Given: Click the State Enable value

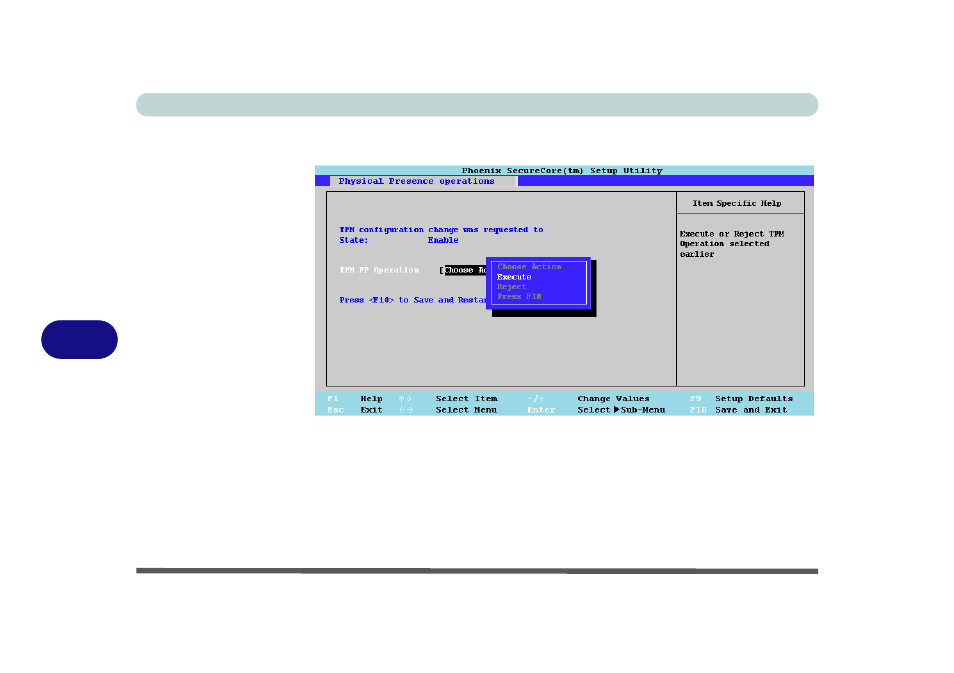Looking at the screenshot, I should click(x=443, y=240).
